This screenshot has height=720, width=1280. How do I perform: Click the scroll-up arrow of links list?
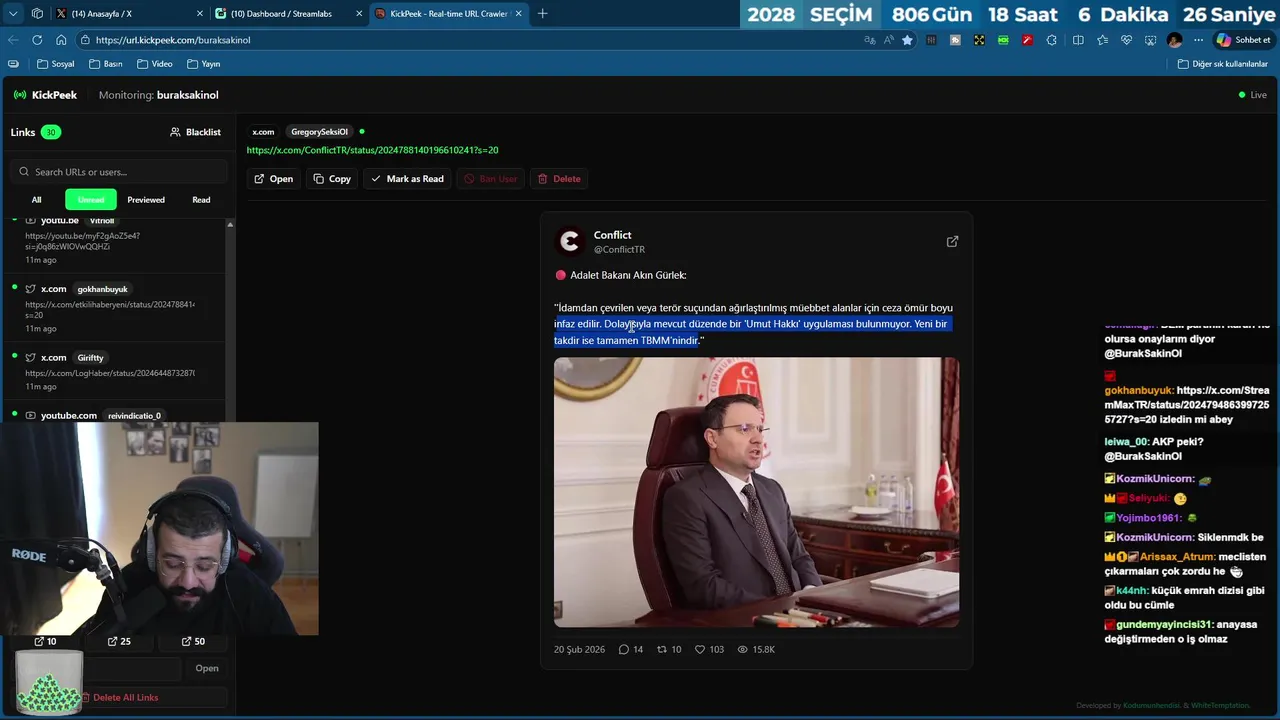tap(230, 224)
